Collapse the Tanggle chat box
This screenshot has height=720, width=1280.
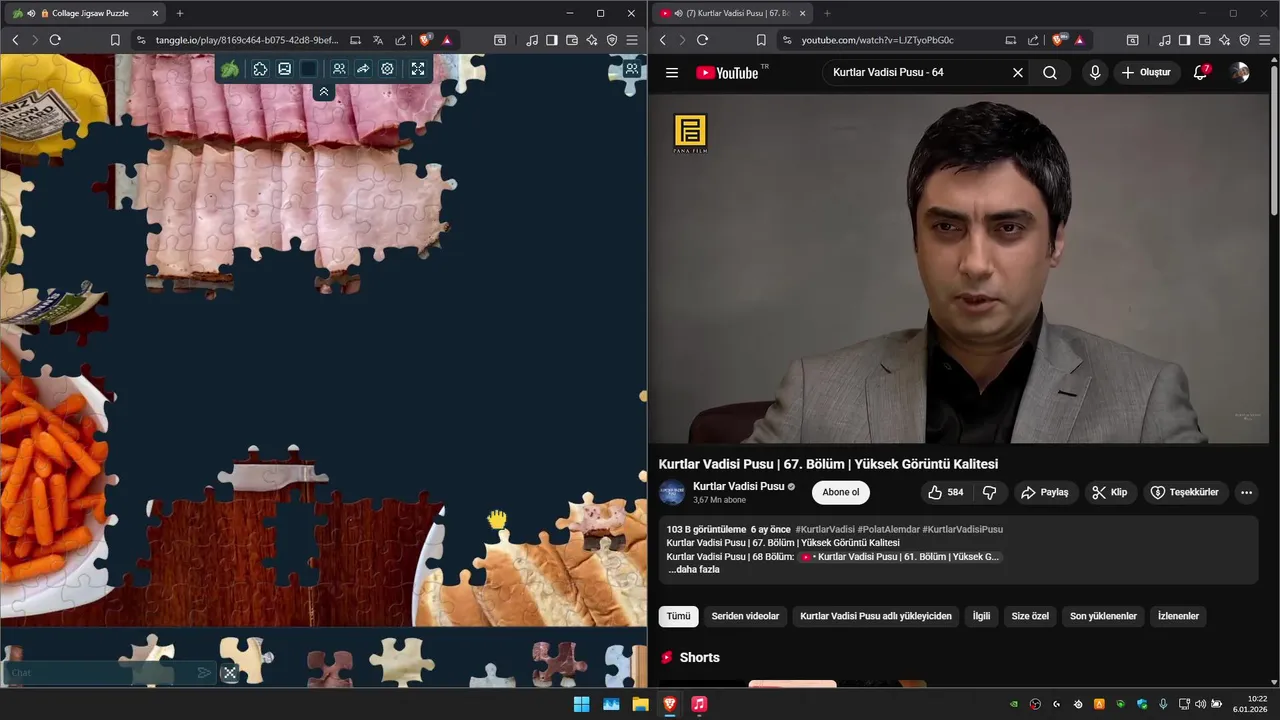tap(230, 673)
